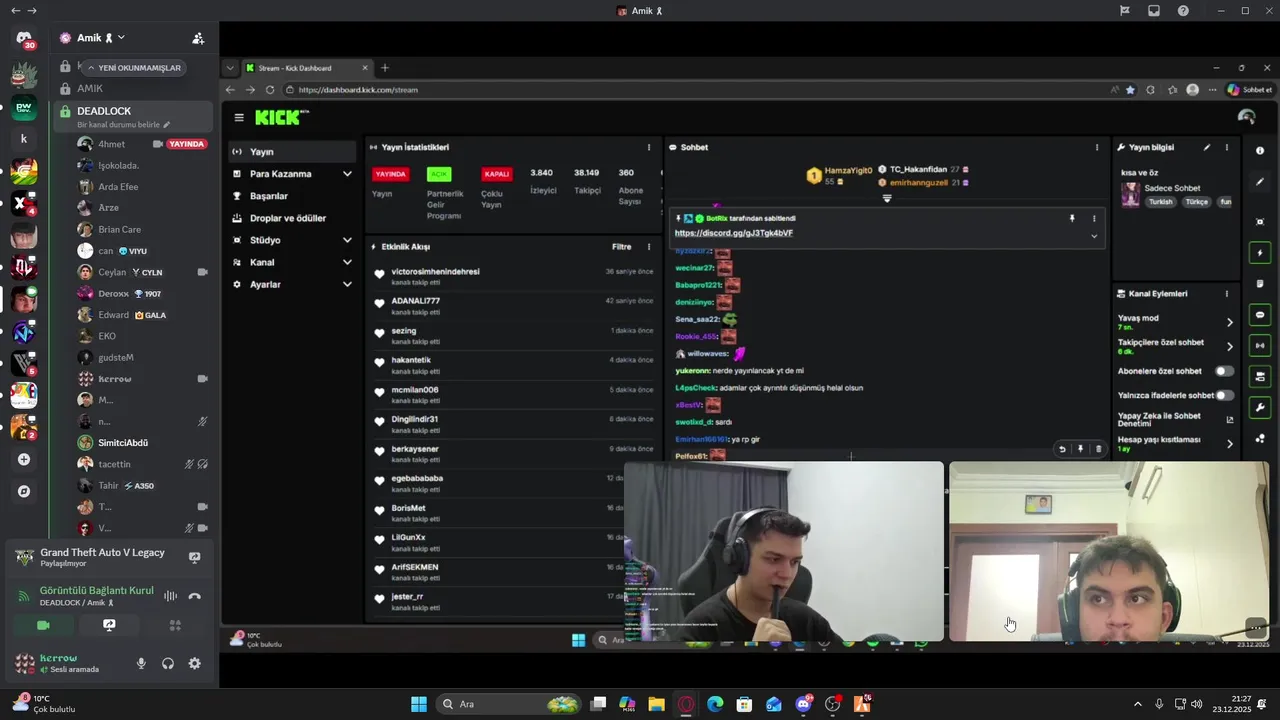
Task: Click the Turkish tag
Action: [x=1160, y=202]
